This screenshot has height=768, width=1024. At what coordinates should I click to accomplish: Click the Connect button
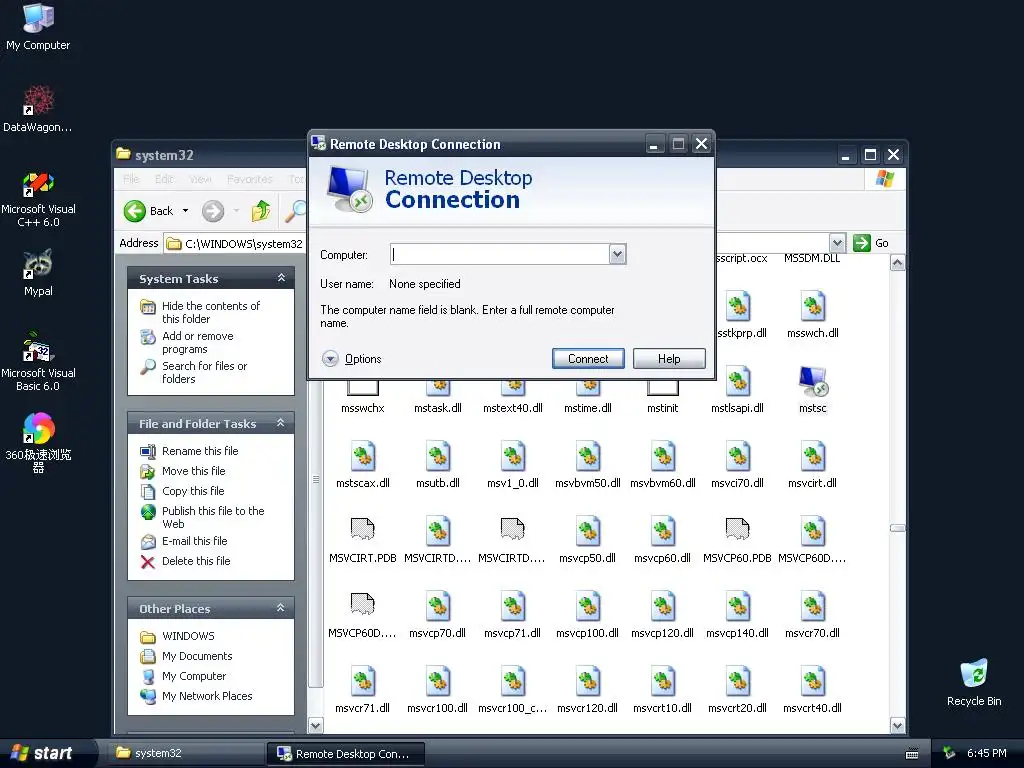tap(588, 359)
